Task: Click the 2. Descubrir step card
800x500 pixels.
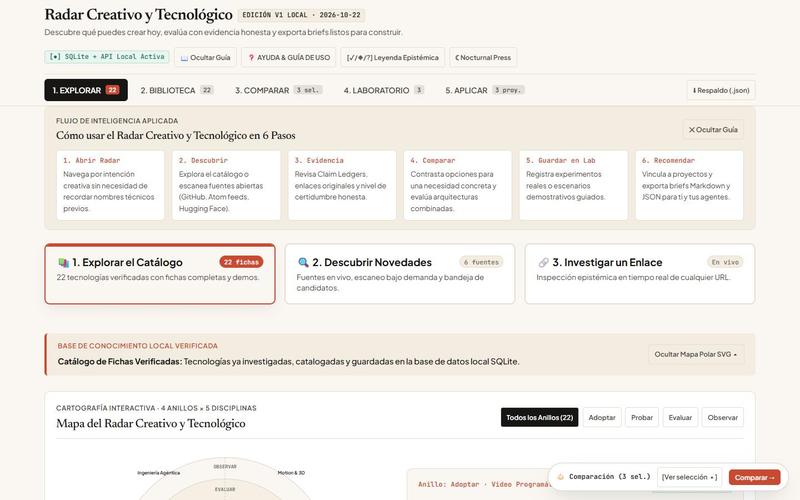Action: tap(226, 185)
